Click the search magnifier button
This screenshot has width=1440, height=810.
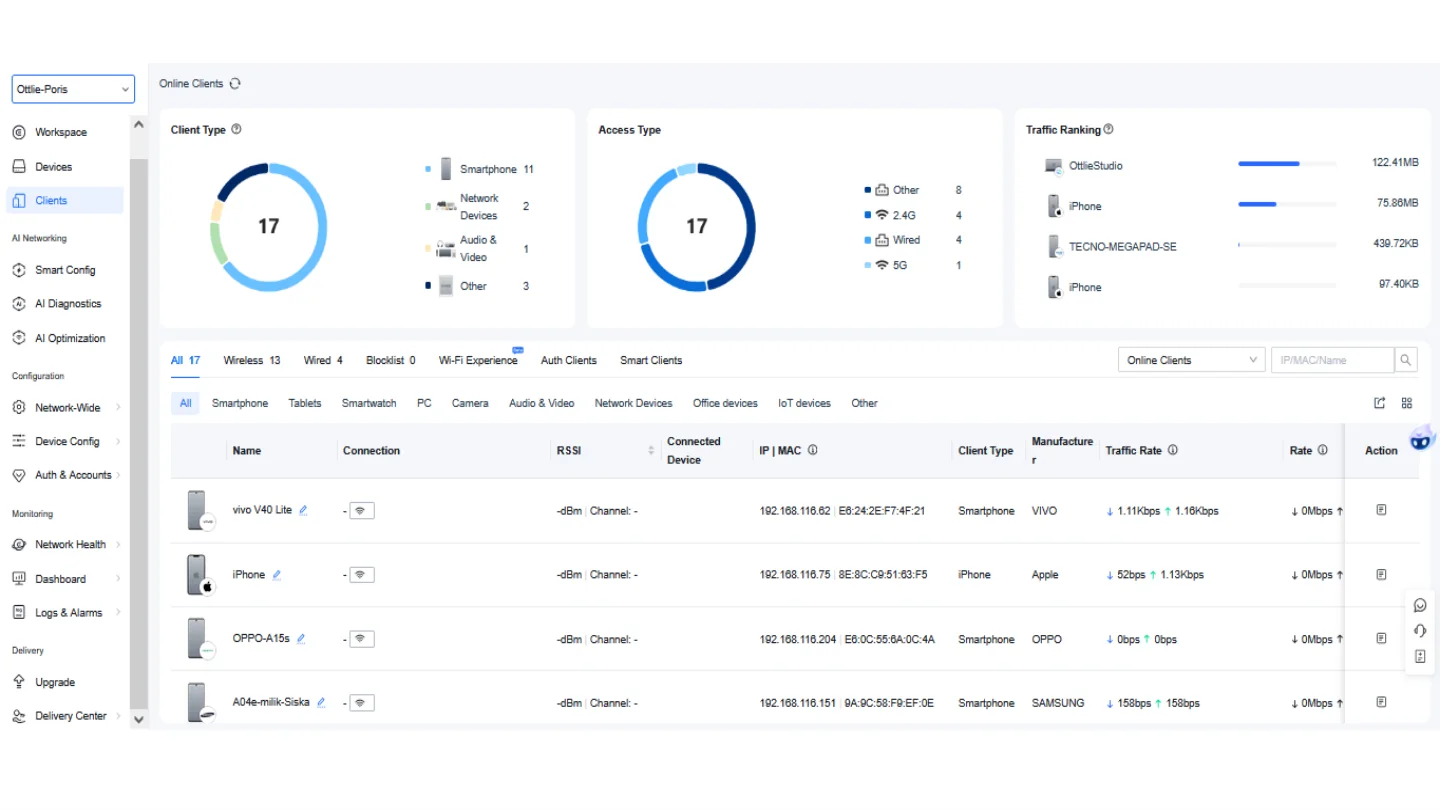pyautogui.click(x=1406, y=360)
